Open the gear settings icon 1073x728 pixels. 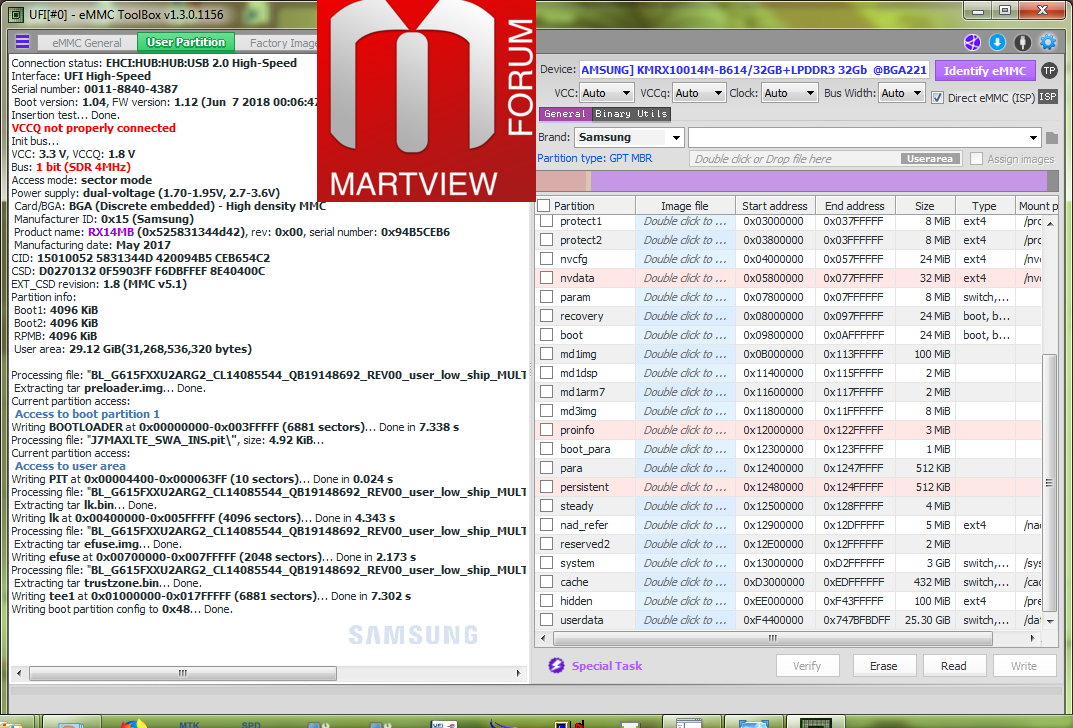click(x=1048, y=42)
